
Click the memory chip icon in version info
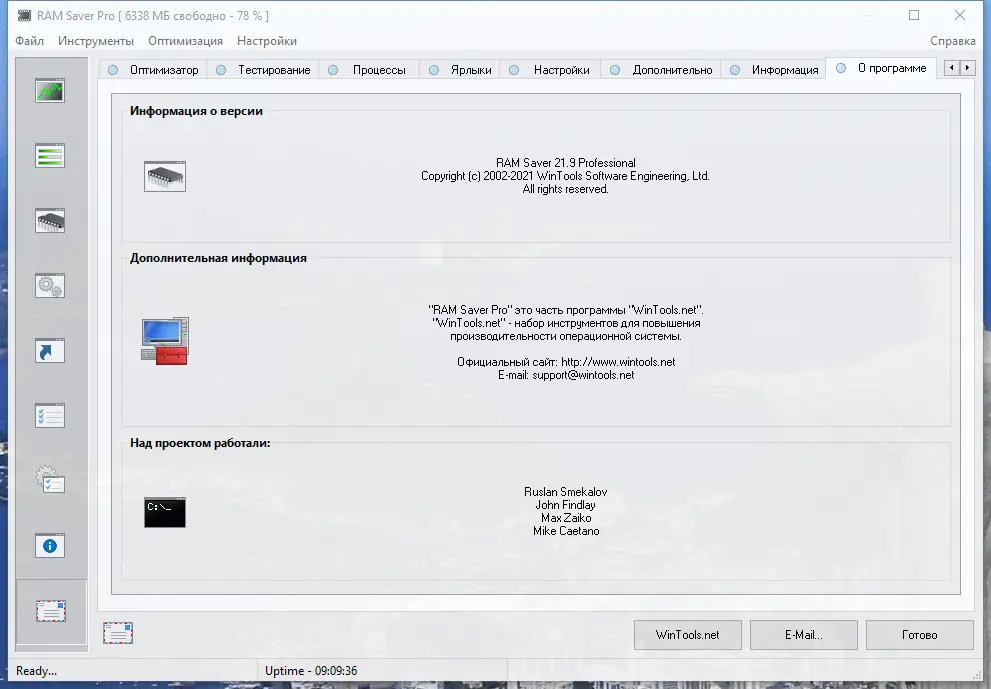165,176
